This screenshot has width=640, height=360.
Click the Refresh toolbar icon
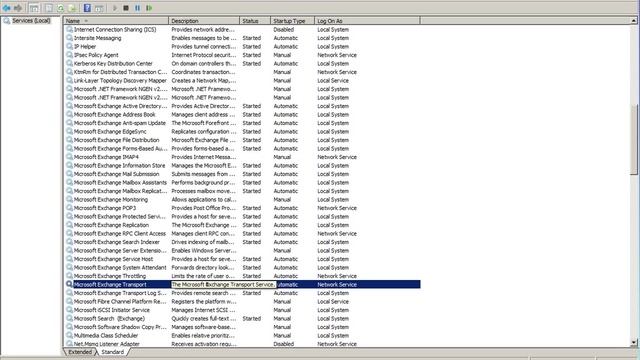(x=60, y=8)
